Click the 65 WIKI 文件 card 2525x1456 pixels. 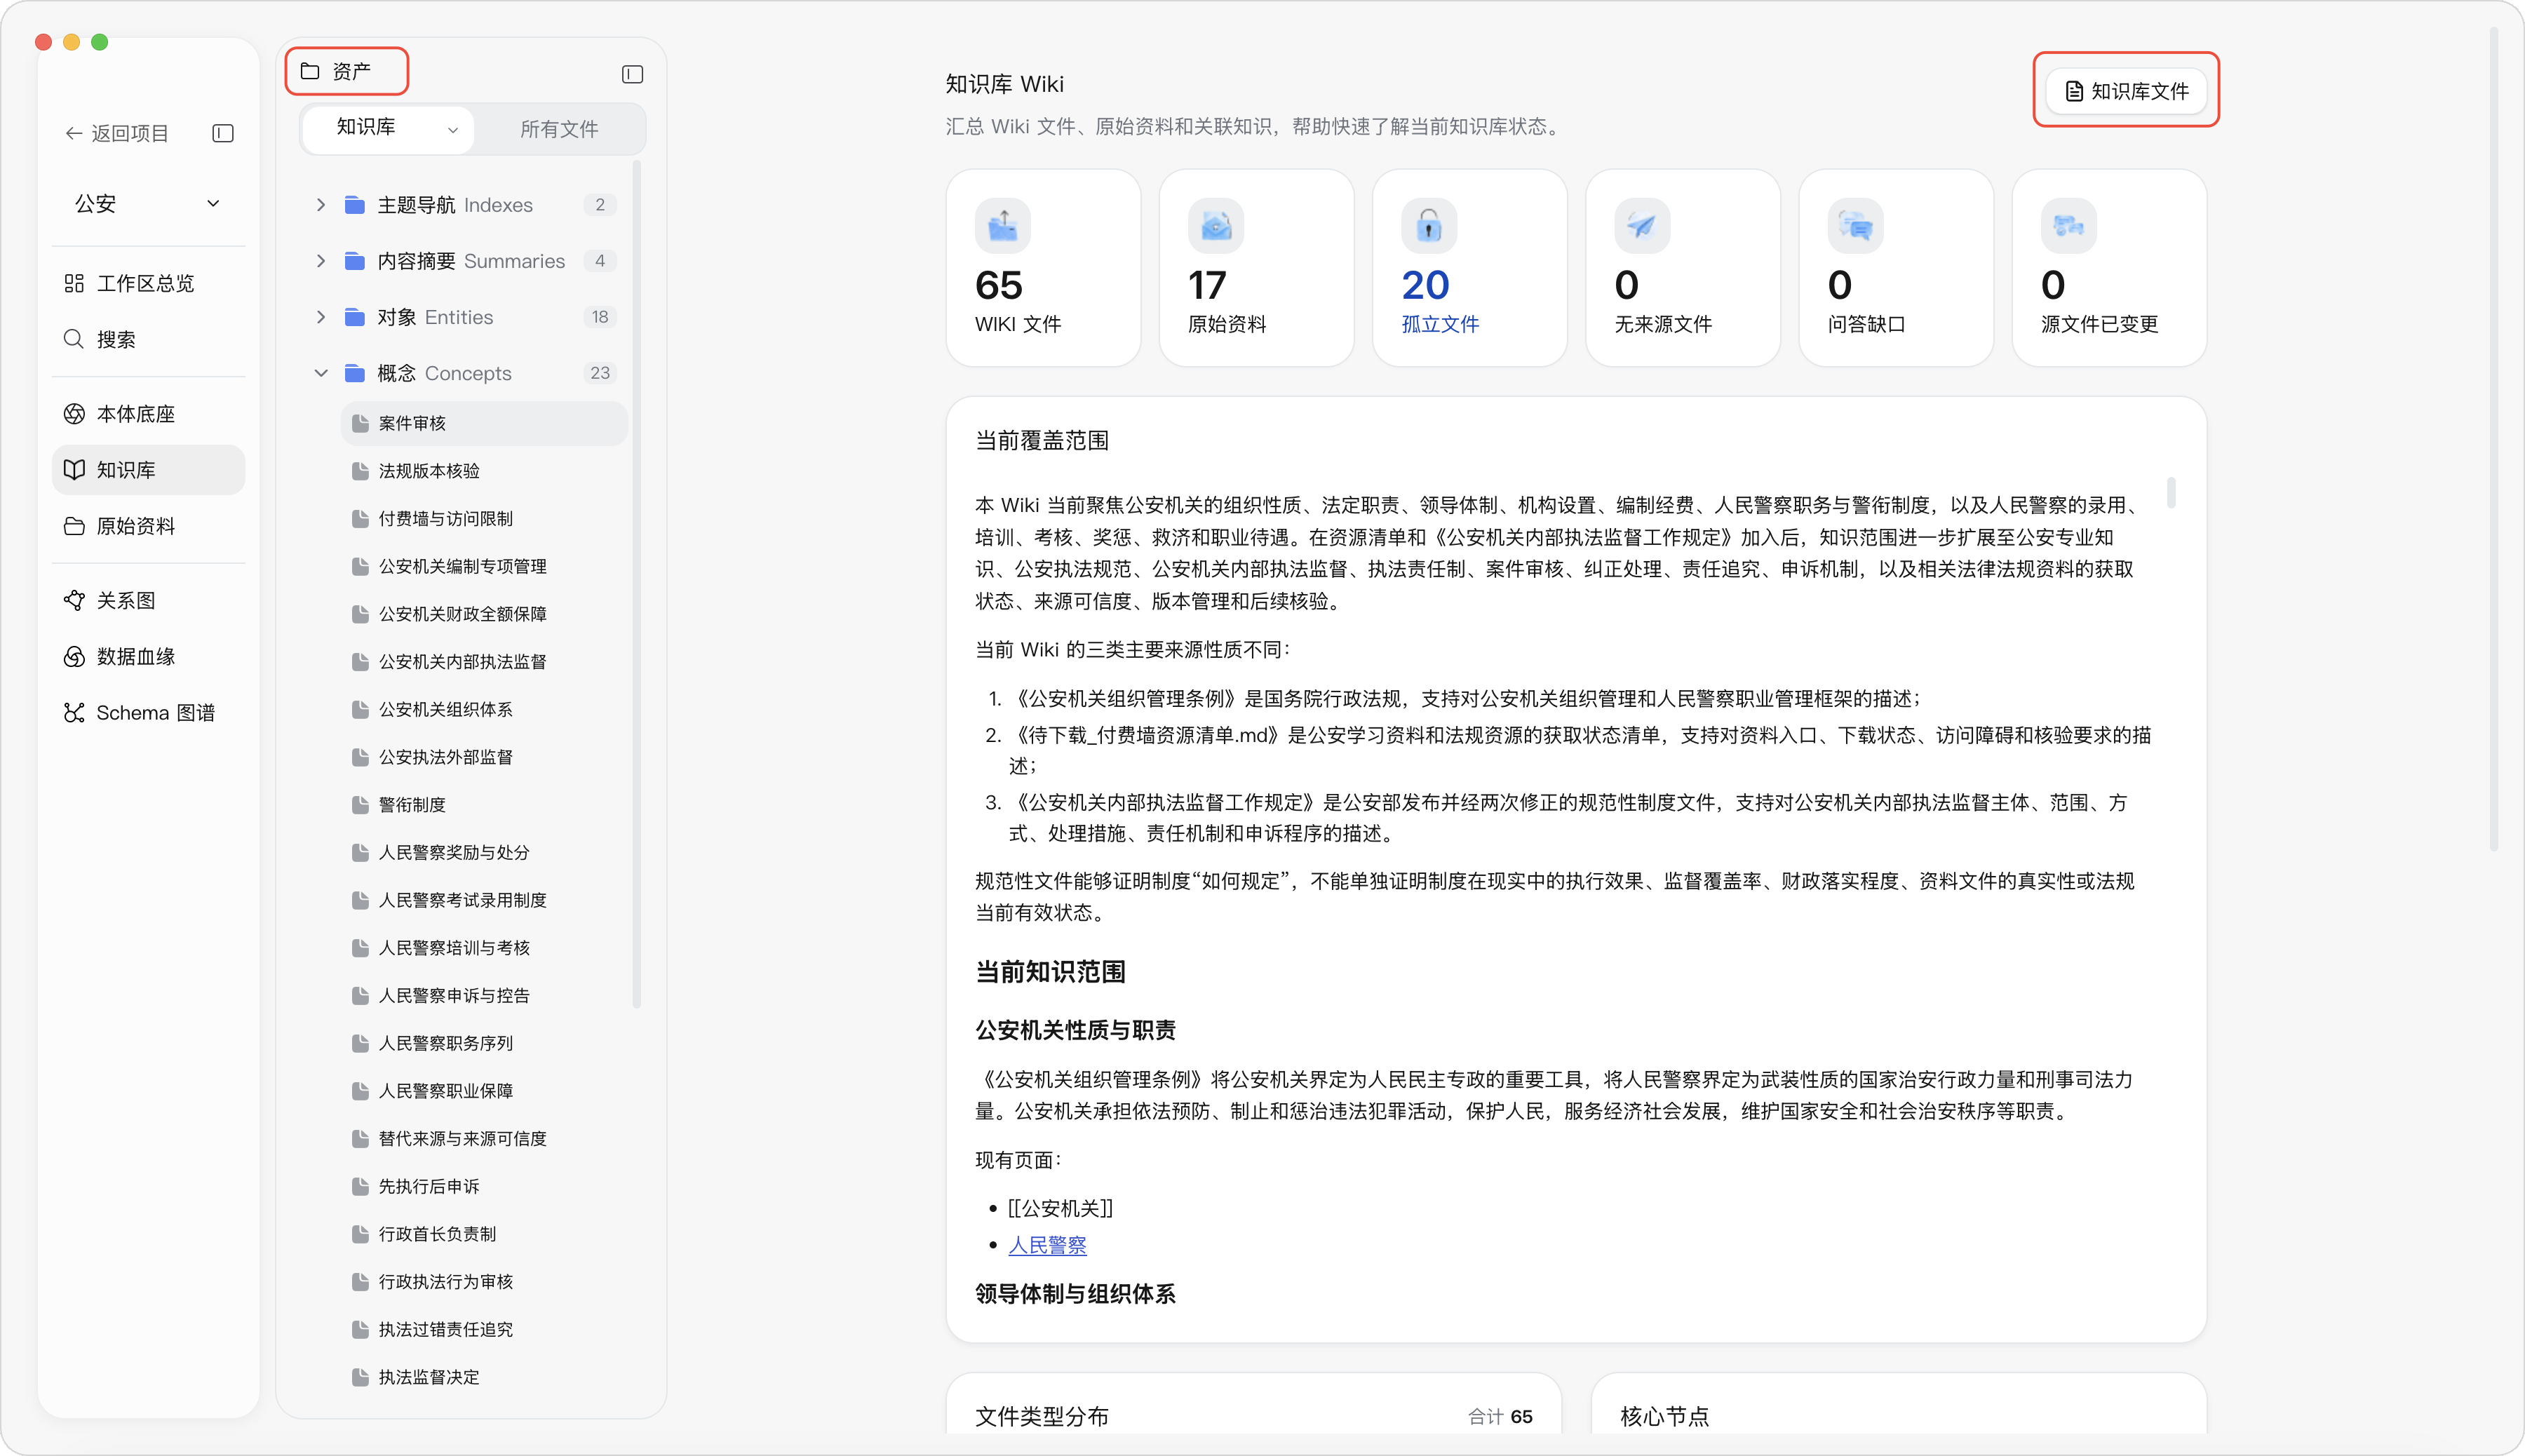tap(1043, 268)
